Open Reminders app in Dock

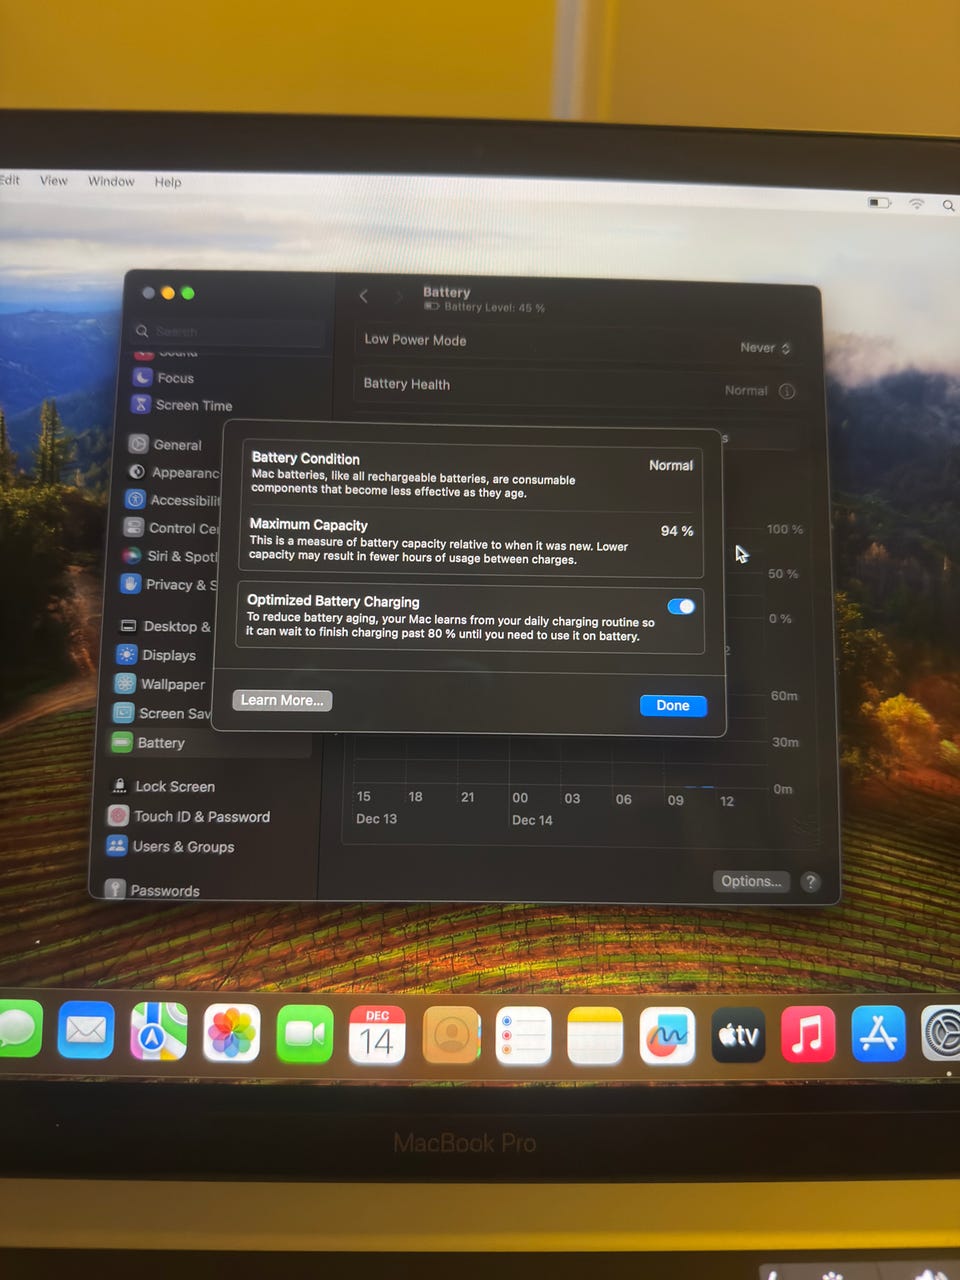point(523,1036)
